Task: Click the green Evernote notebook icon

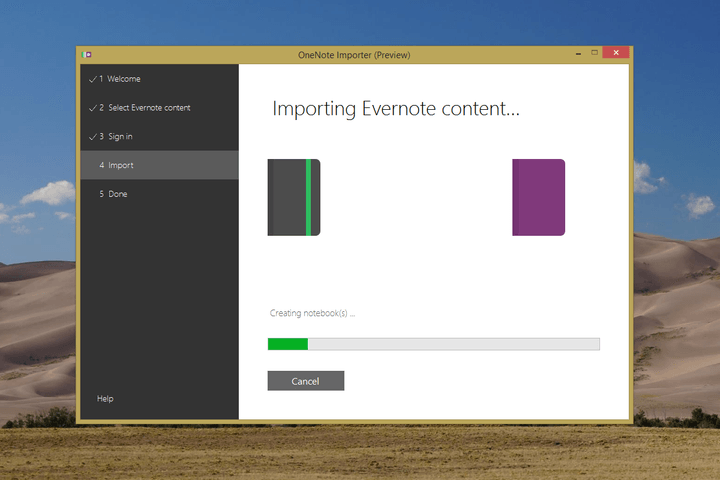Action: [294, 198]
